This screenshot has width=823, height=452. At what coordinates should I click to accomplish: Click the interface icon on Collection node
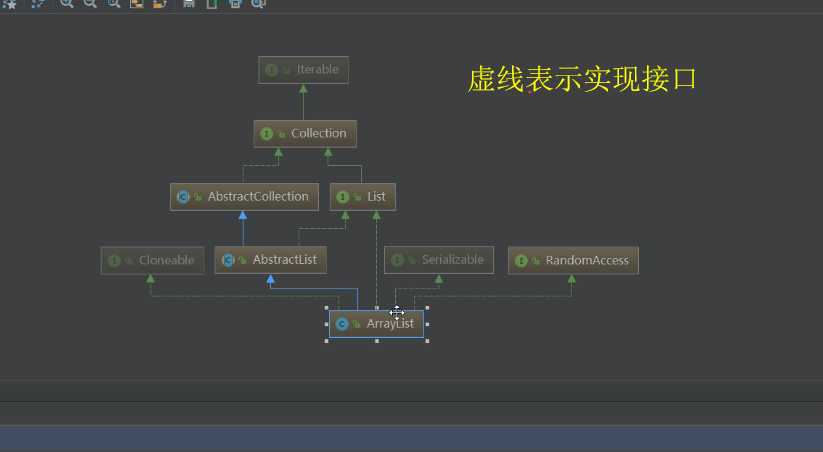(267, 134)
